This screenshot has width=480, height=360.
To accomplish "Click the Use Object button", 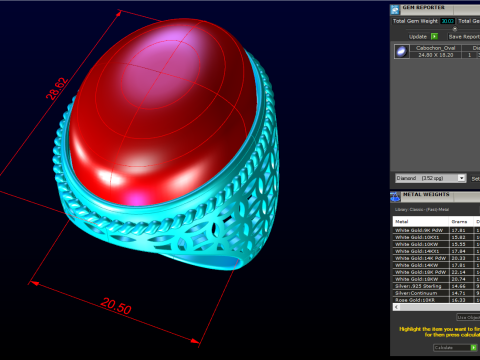I will pos(468,317).
